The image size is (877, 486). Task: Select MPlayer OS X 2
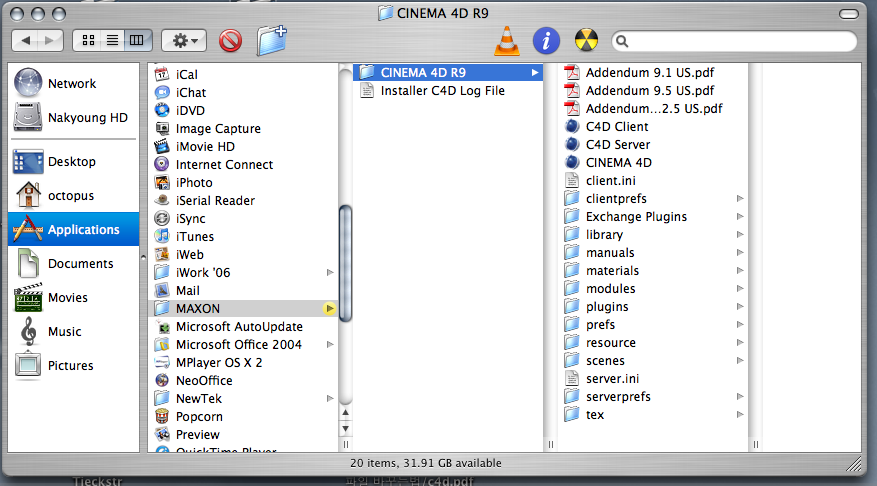[x=243, y=362]
